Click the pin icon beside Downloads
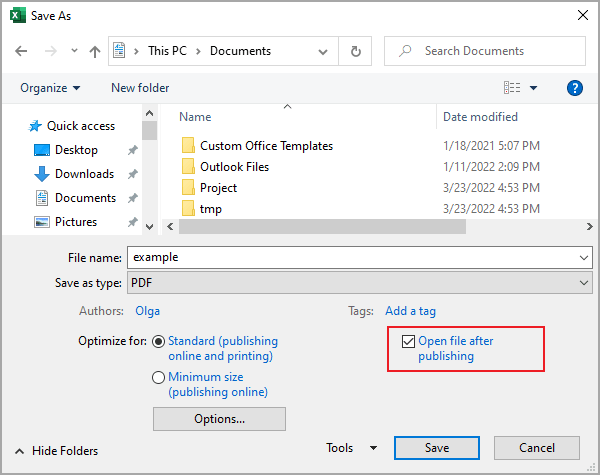The height and width of the screenshot is (475, 600). click(132, 174)
